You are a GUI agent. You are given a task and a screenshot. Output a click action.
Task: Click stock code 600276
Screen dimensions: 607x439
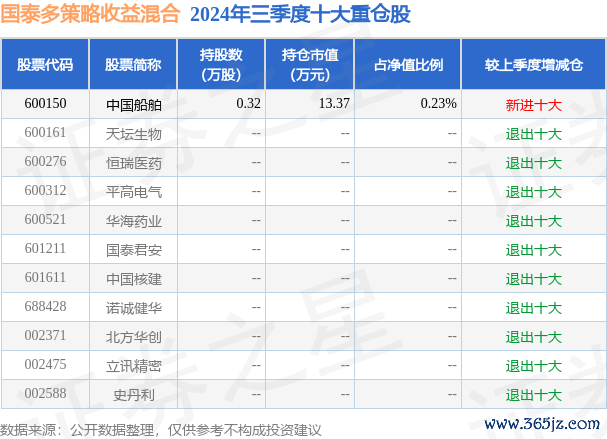tap(45, 162)
